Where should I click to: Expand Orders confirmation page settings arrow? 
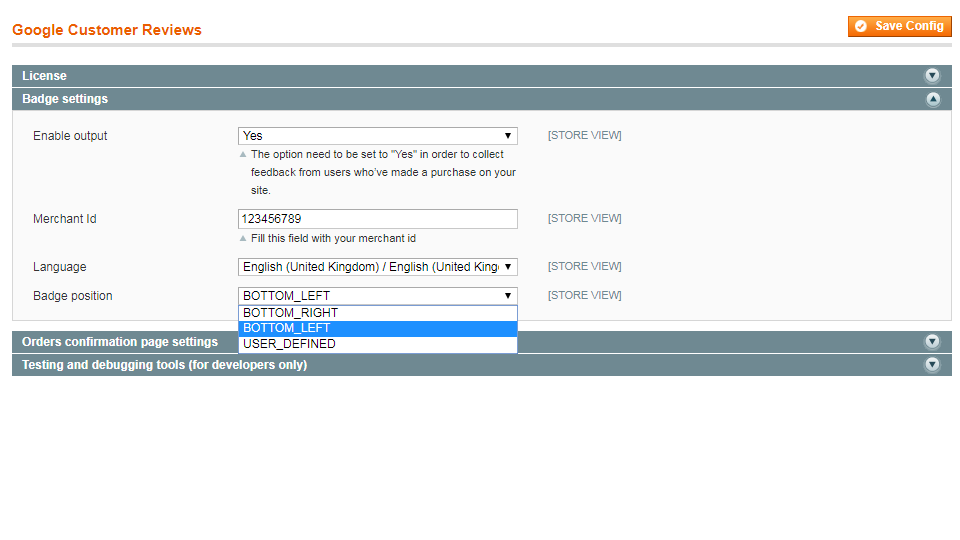[x=932, y=342]
